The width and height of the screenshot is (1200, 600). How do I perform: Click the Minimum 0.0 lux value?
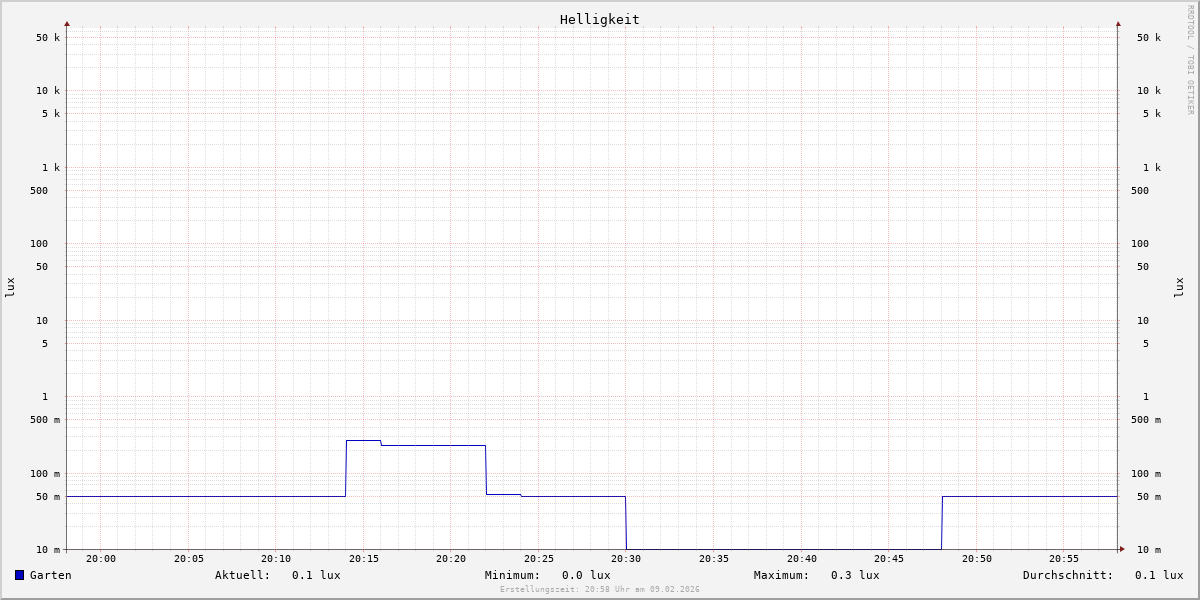pos(586,575)
